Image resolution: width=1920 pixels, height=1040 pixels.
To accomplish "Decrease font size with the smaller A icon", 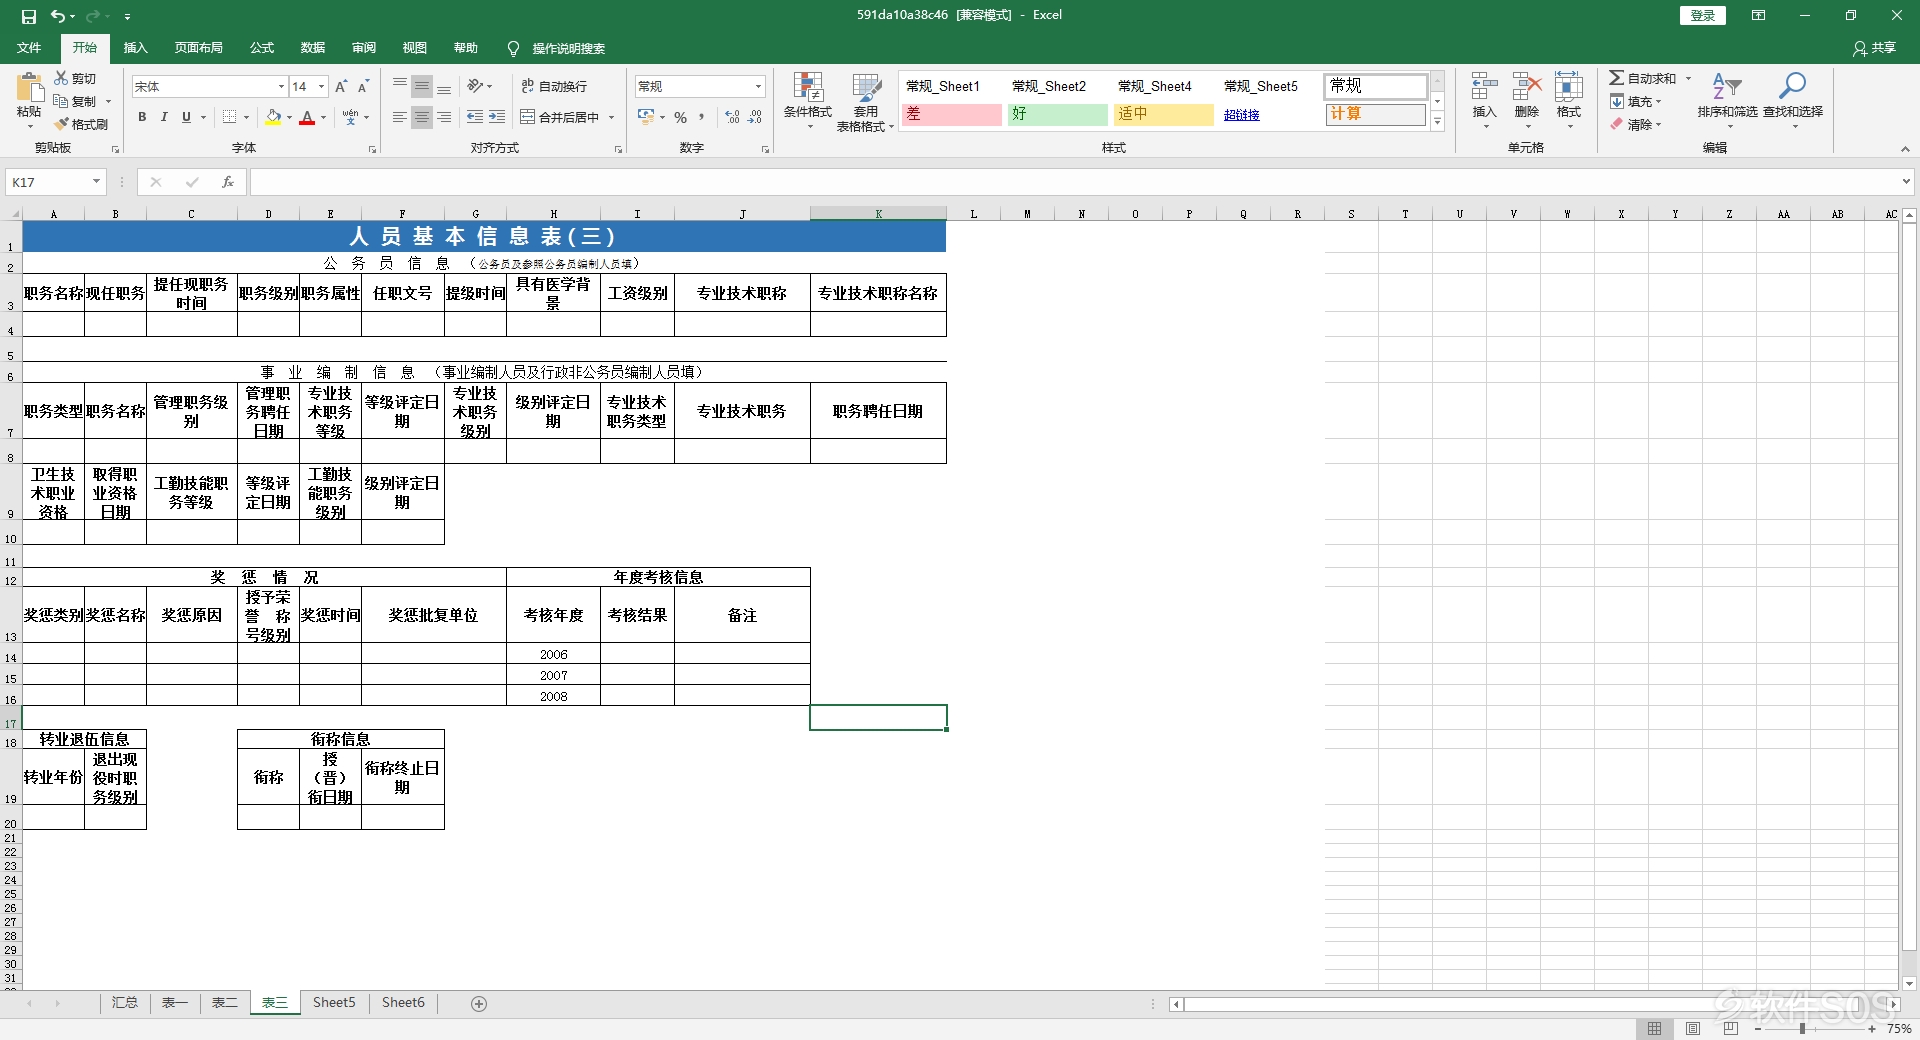I will click(x=363, y=87).
